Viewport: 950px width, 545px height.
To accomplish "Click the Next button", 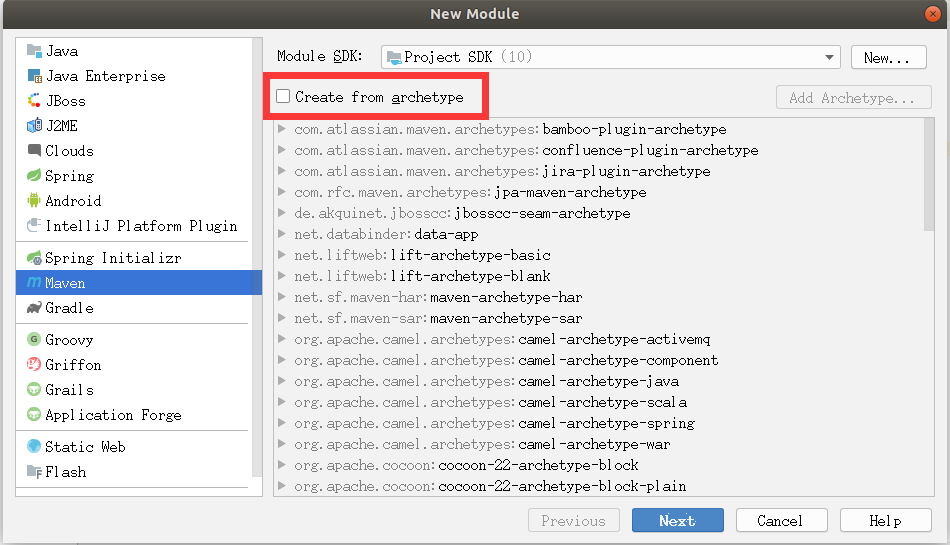I will pyautogui.click(x=677, y=520).
